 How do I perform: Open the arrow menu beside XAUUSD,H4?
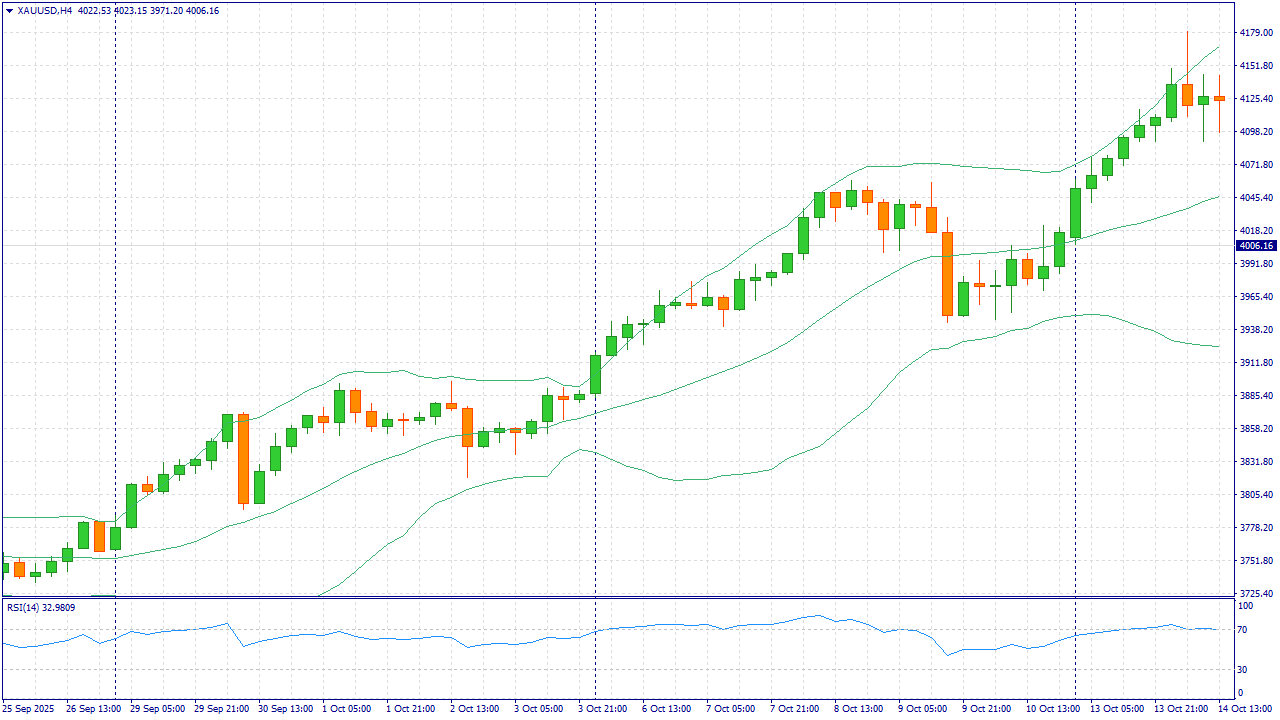9,10
